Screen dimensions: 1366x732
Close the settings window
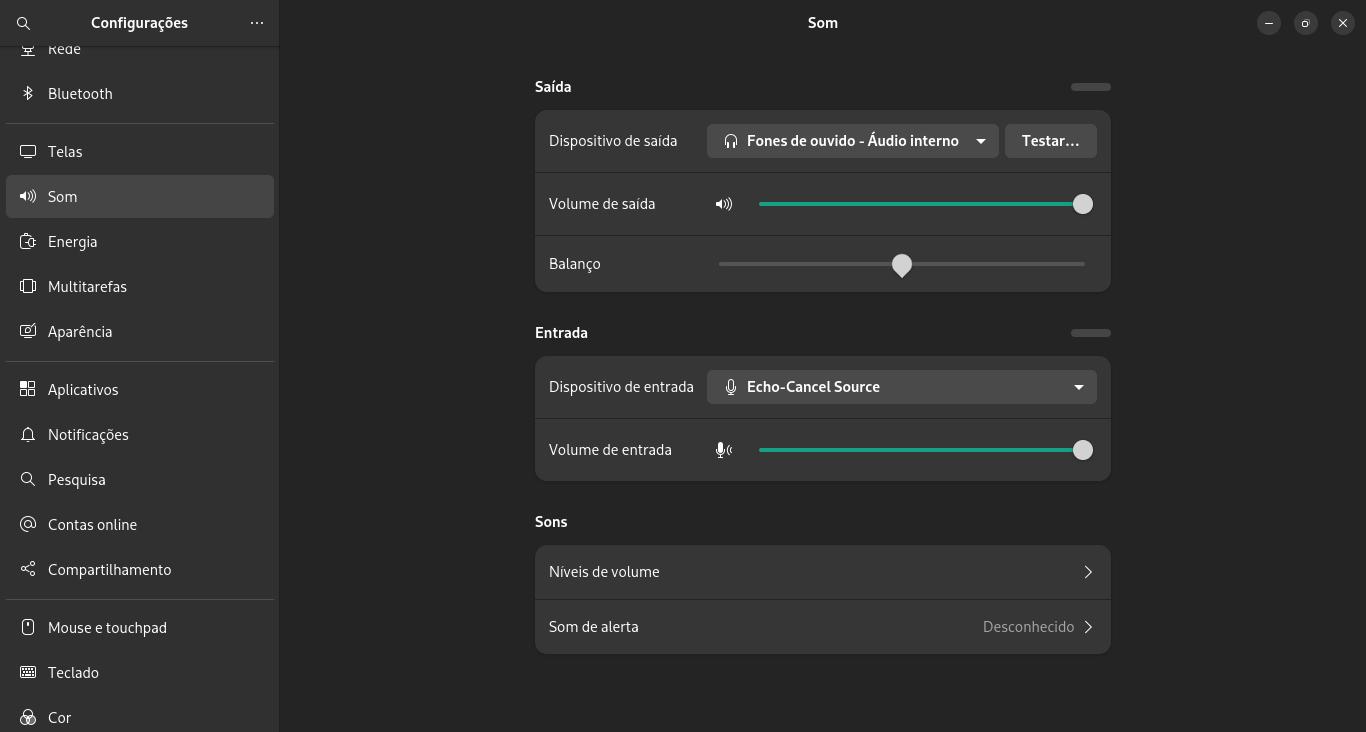coord(1343,23)
